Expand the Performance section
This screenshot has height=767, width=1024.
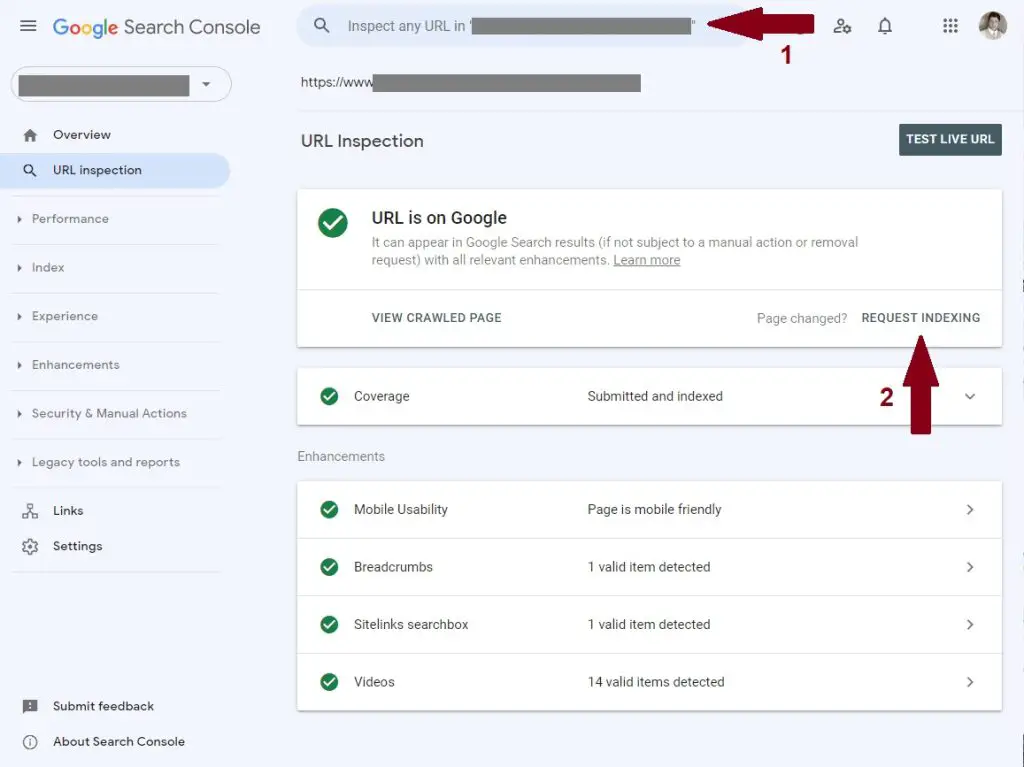(19, 219)
